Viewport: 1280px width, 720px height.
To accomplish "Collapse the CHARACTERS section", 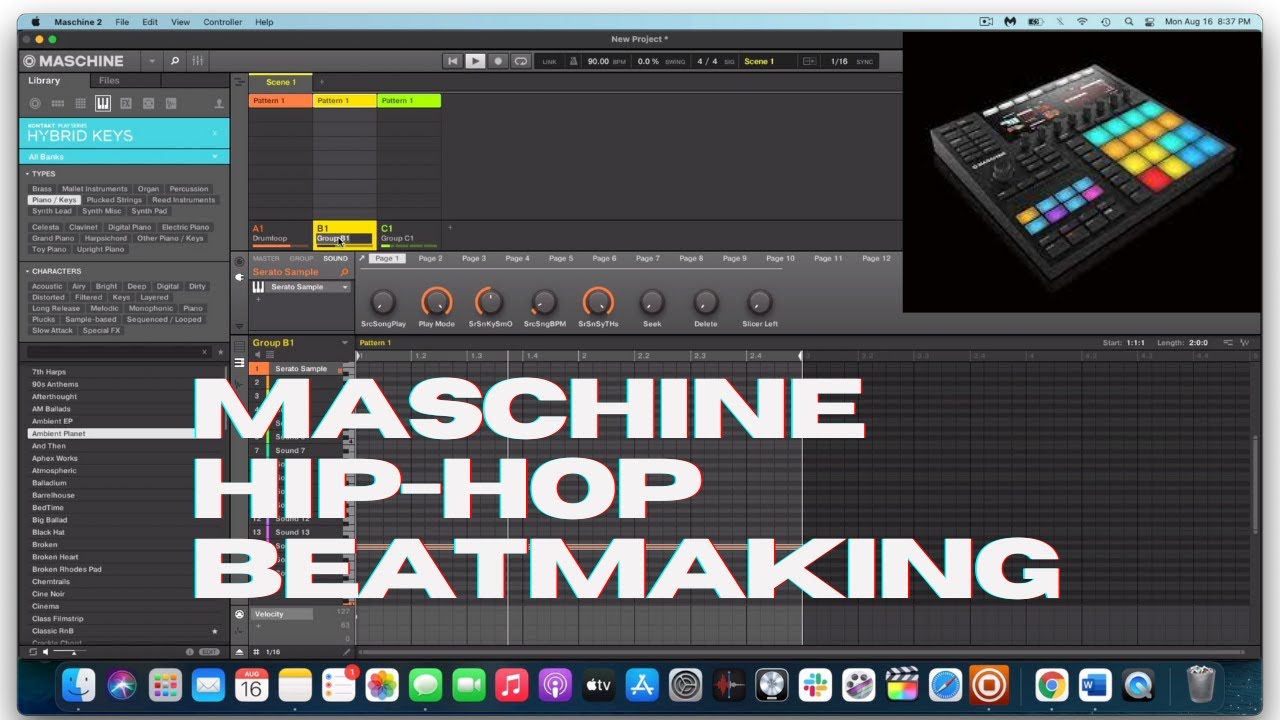I will [27, 271].
